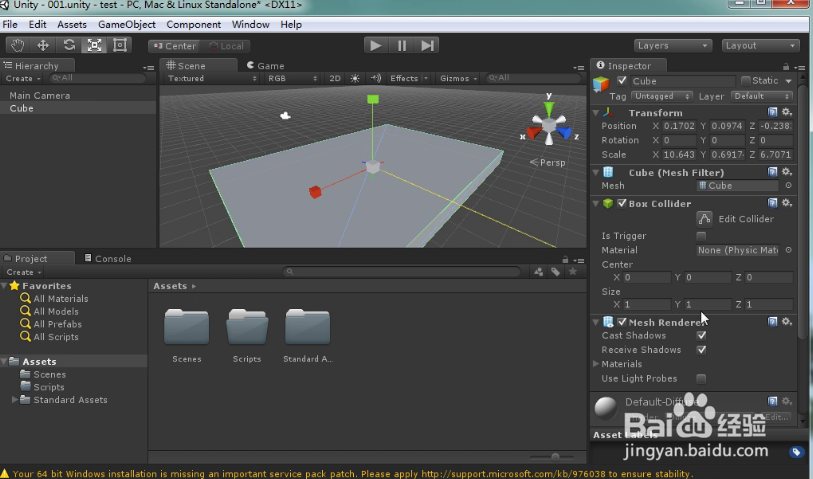The image size is (813, 479).
Task: Toggle Local handle rotation button
Action: point(226,46)
